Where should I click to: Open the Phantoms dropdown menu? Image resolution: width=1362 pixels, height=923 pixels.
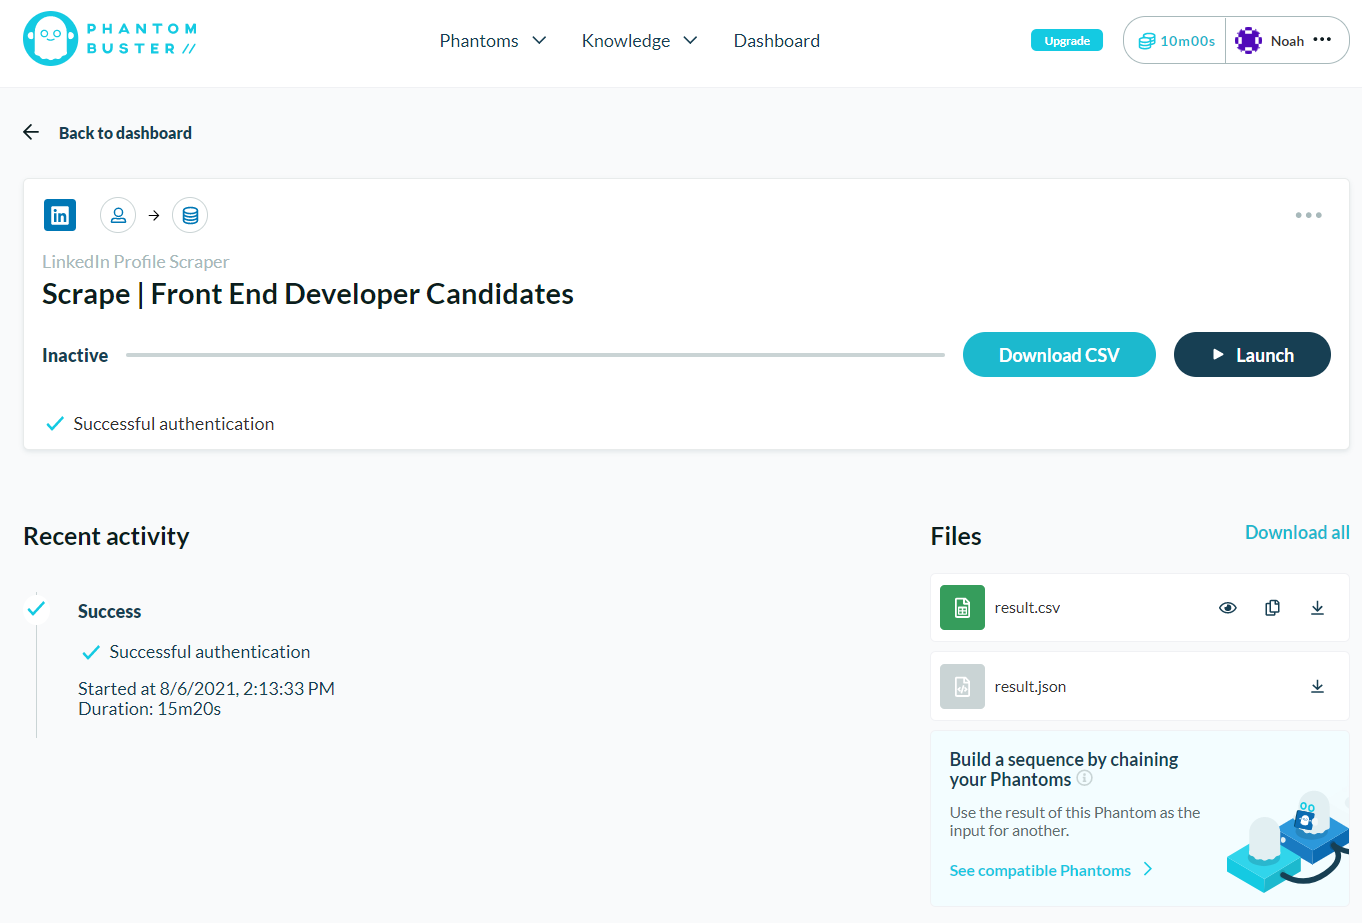492,40
